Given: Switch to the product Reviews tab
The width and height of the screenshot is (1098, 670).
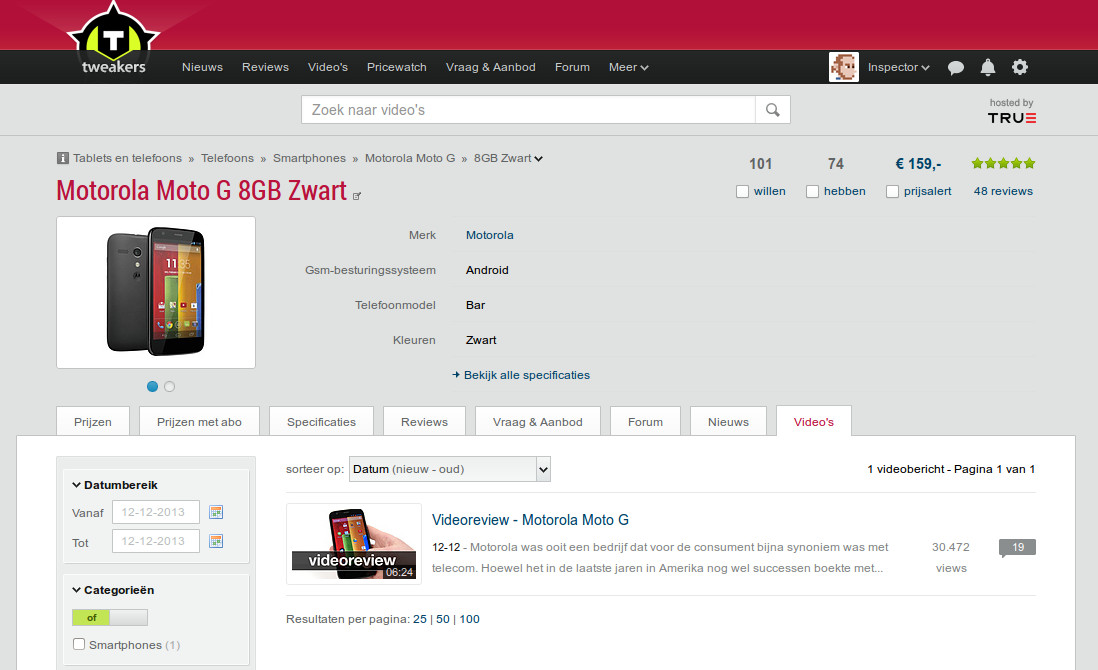Looking at the screenshot, I should 424,421.
